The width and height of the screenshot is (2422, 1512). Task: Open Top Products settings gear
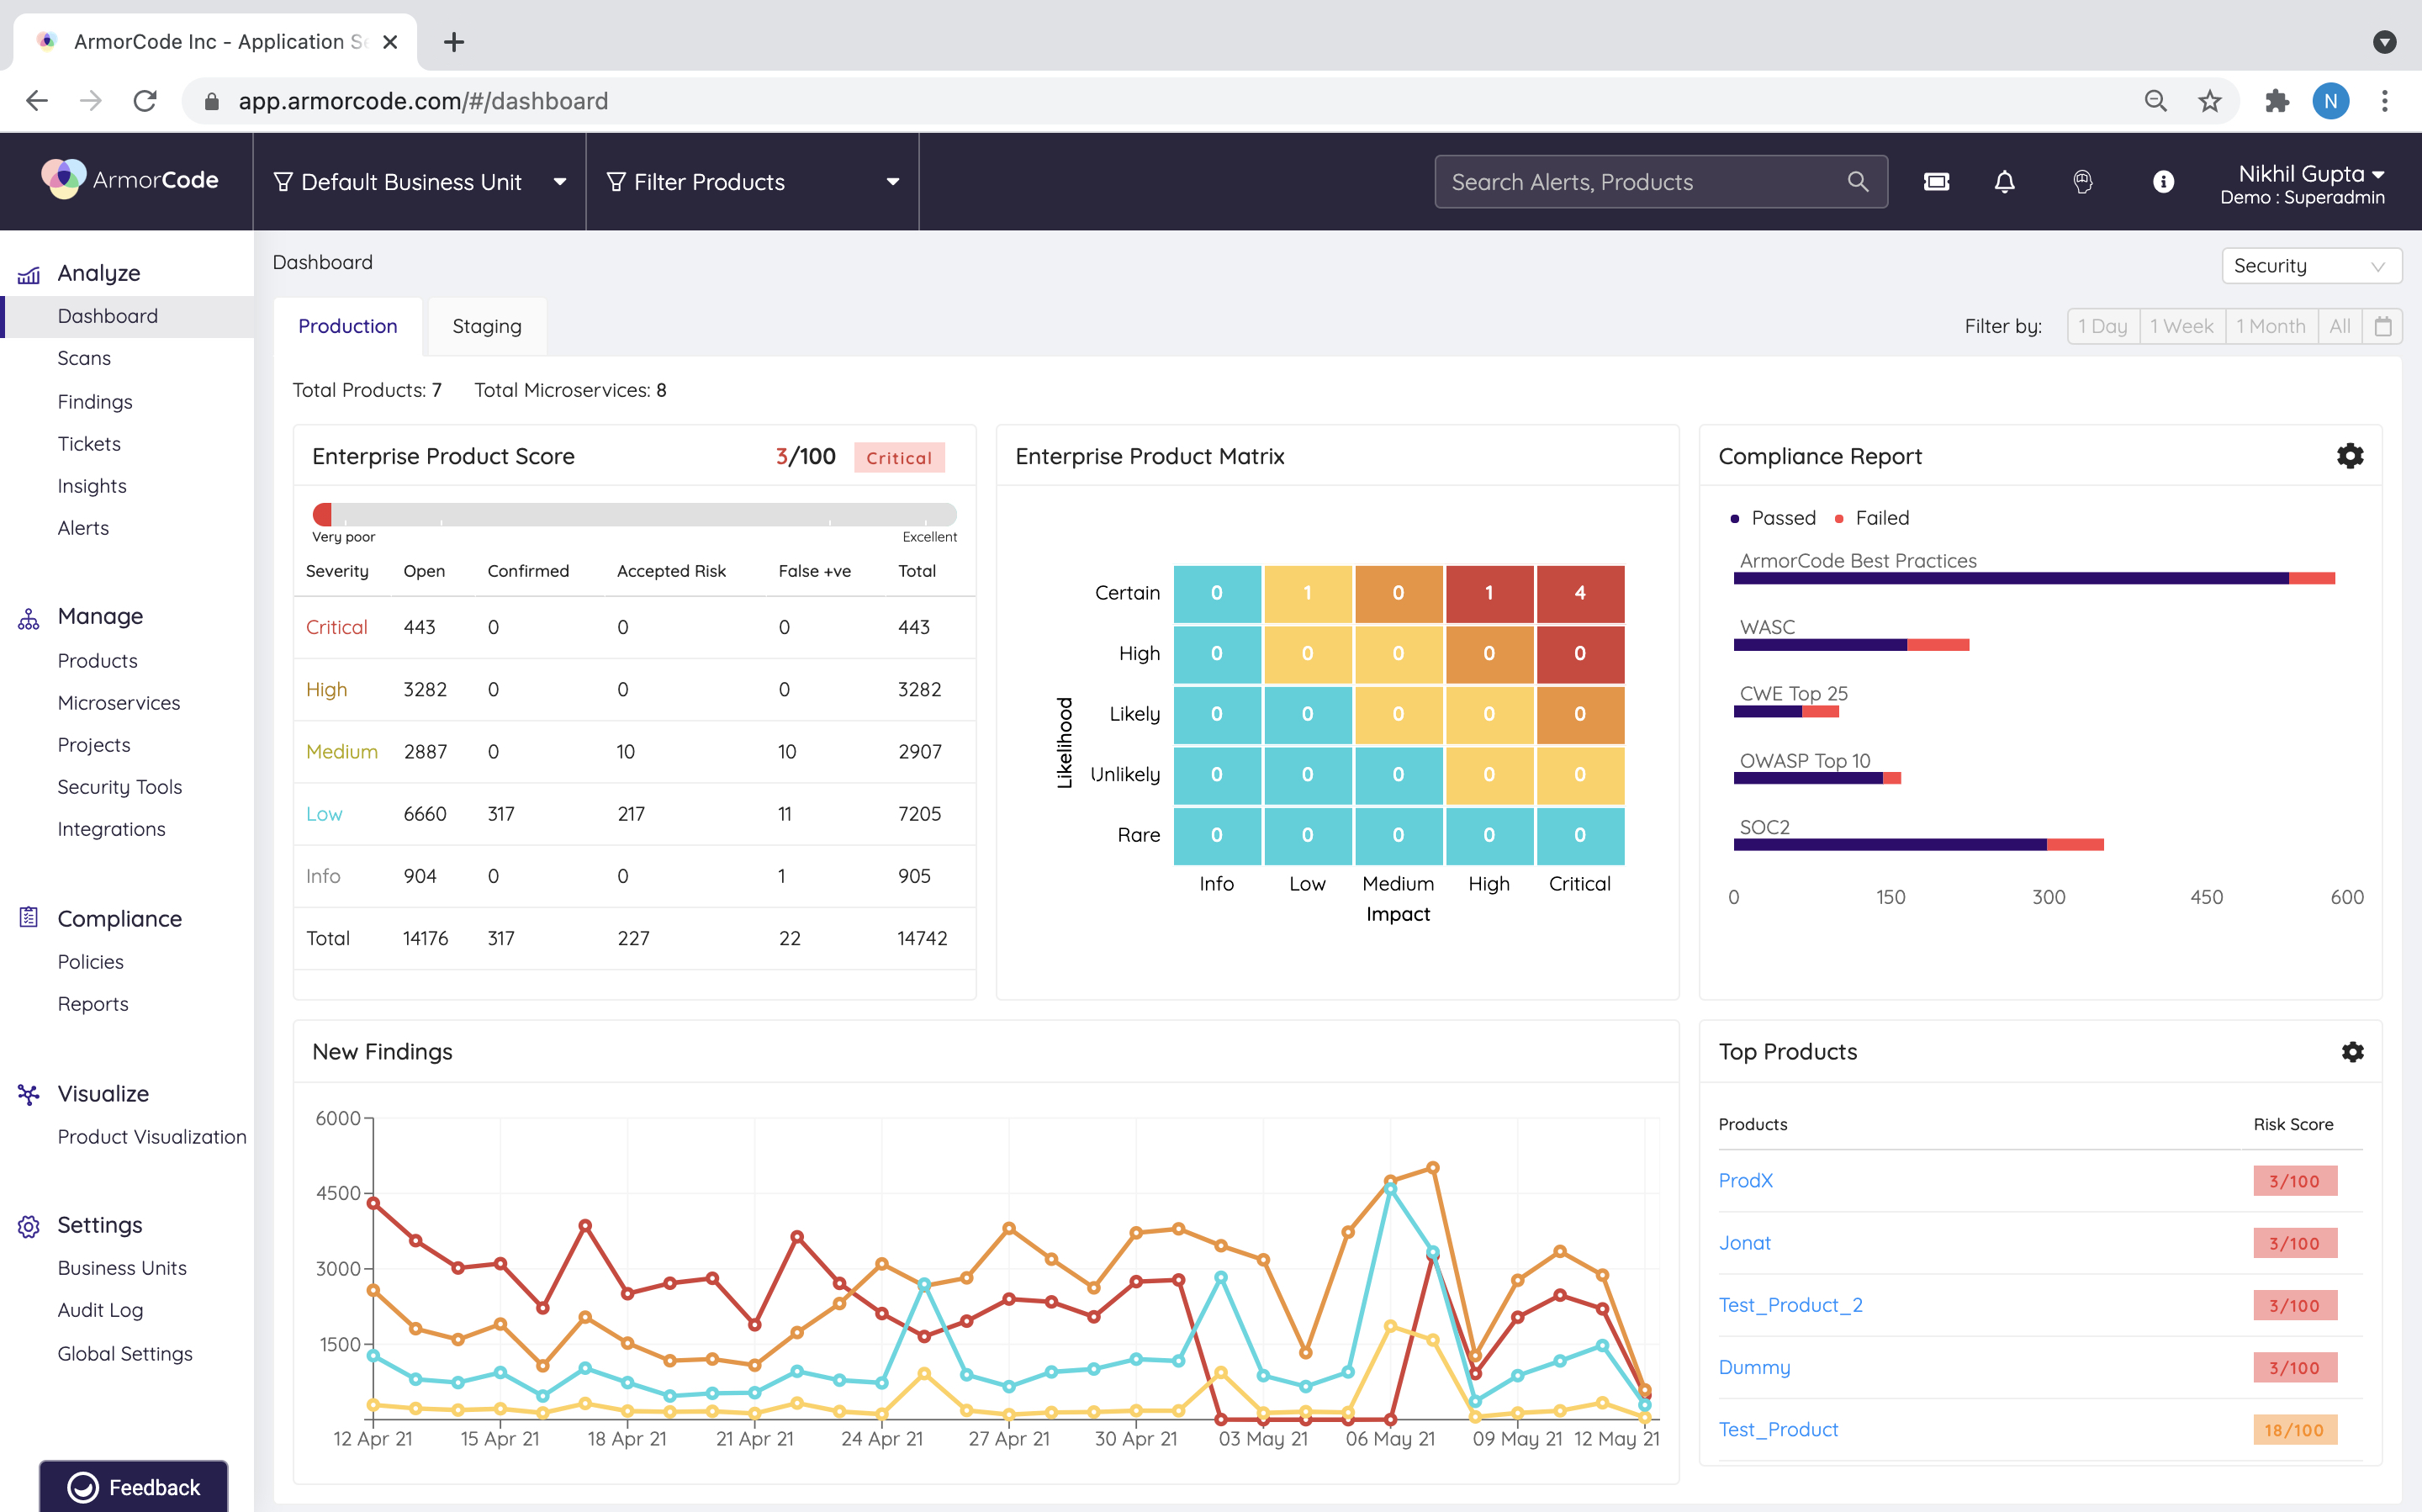click(x=2352, y=1052)
